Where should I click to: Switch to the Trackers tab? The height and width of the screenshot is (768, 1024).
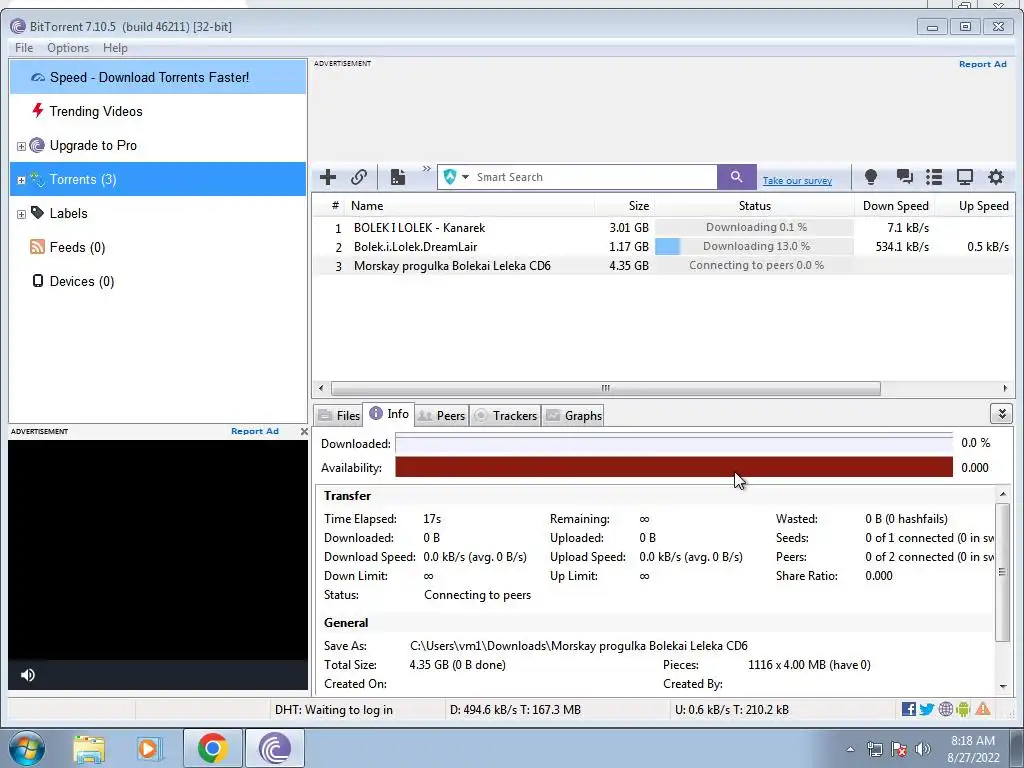click(x=505, y=415)
